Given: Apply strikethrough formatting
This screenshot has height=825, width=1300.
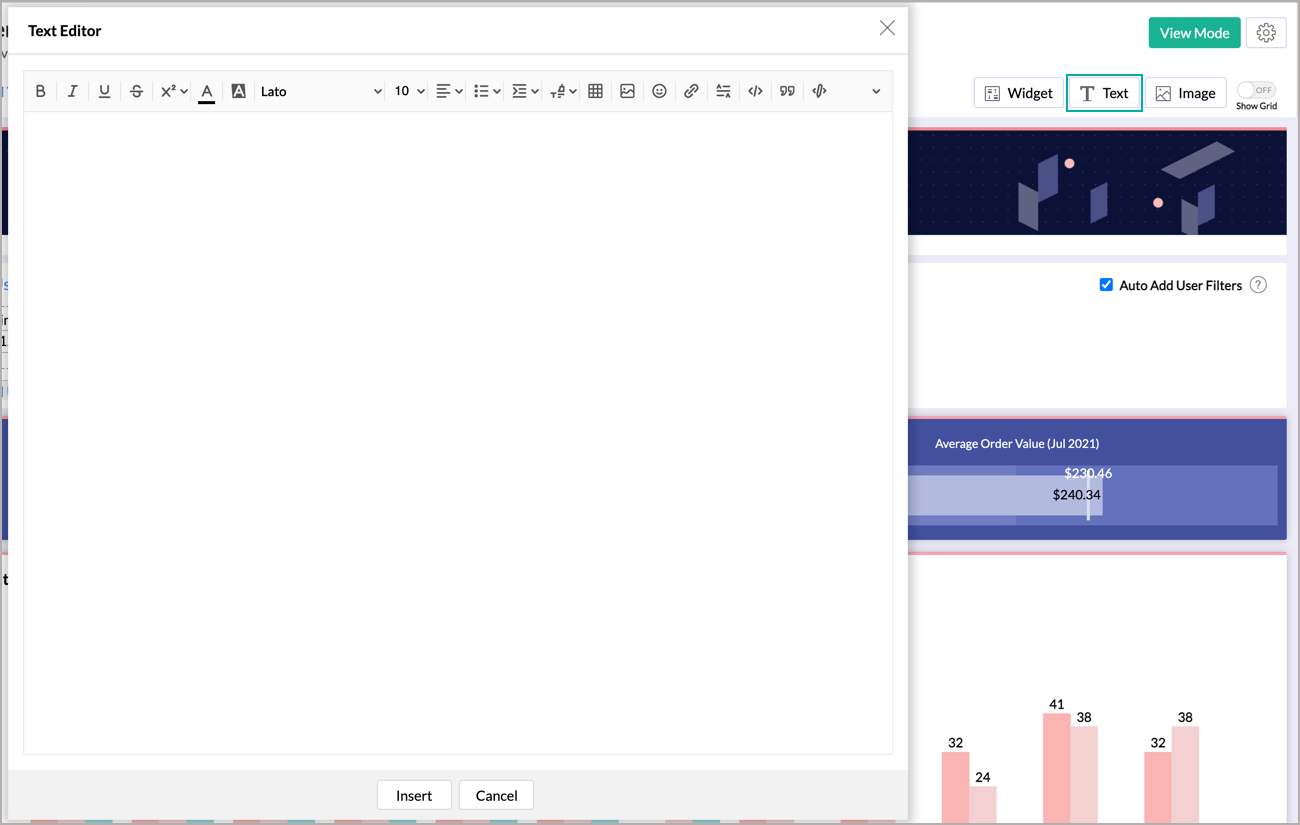Looking at the screenshot, I should coord(136,91).
